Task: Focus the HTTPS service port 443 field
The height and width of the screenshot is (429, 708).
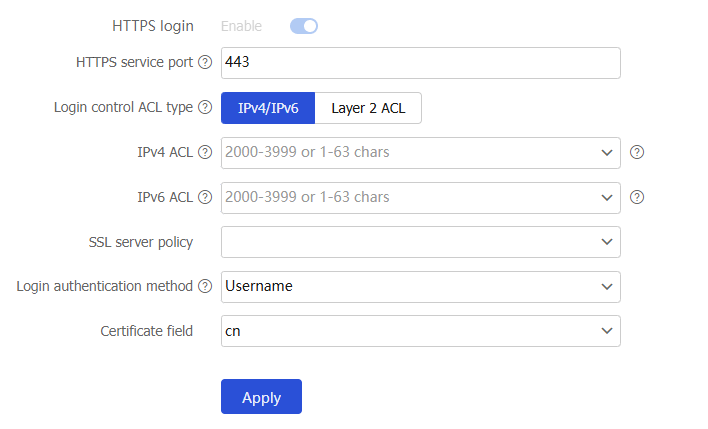Action: pyautogui.click(x=420, y=63)
